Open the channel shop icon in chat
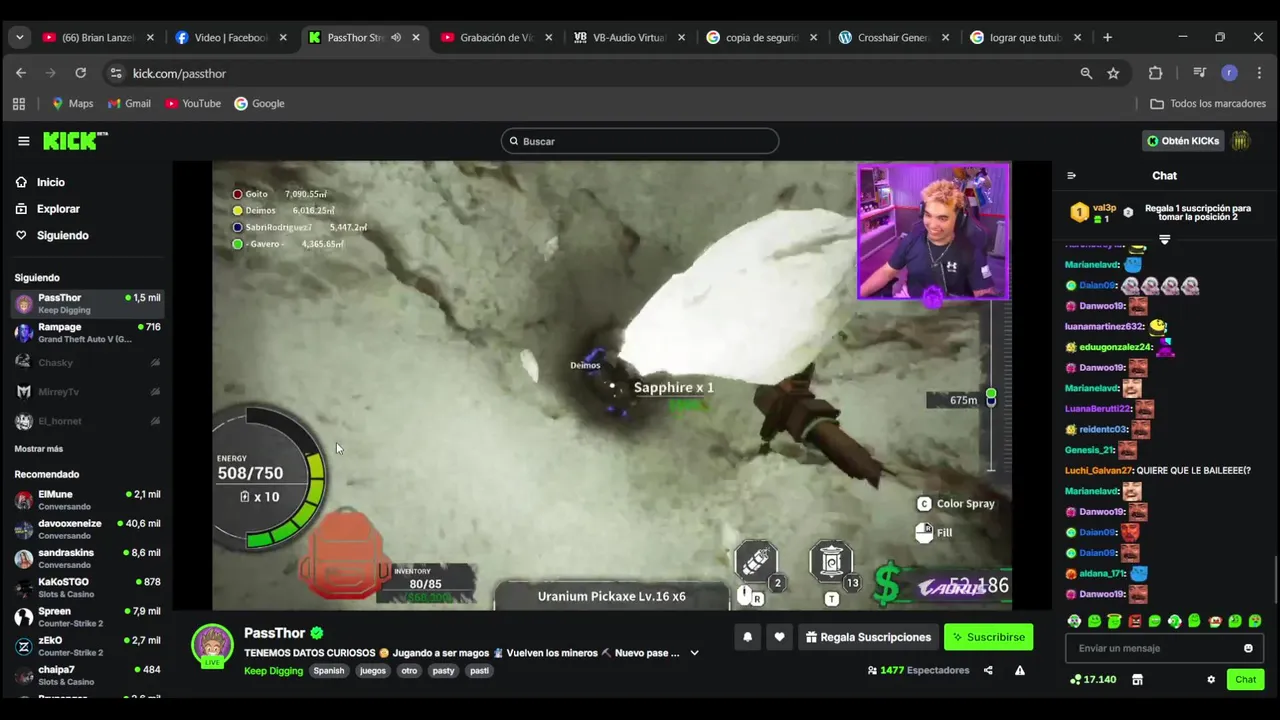Image resolution: width=1280 pixels, height=720 pixels. pyautogui.click(x=1137, y=679)
